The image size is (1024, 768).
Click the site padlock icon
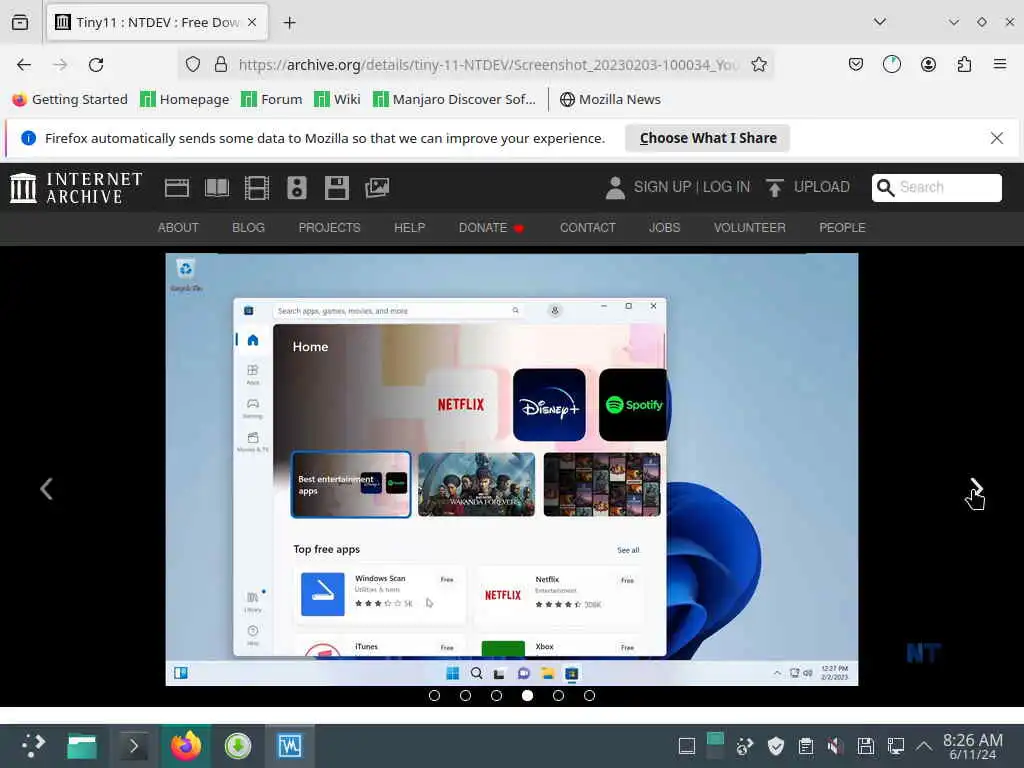[x=221, y=64]
